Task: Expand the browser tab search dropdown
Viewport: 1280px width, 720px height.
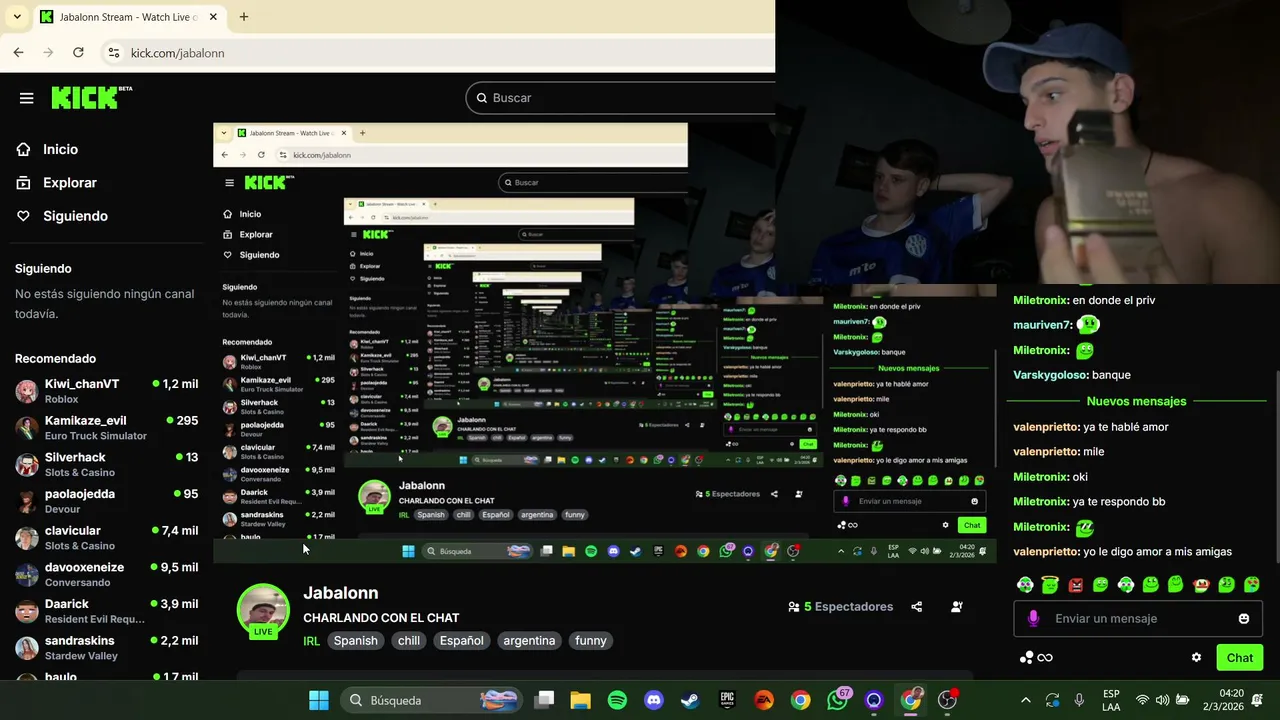Action: pos(17,17)
